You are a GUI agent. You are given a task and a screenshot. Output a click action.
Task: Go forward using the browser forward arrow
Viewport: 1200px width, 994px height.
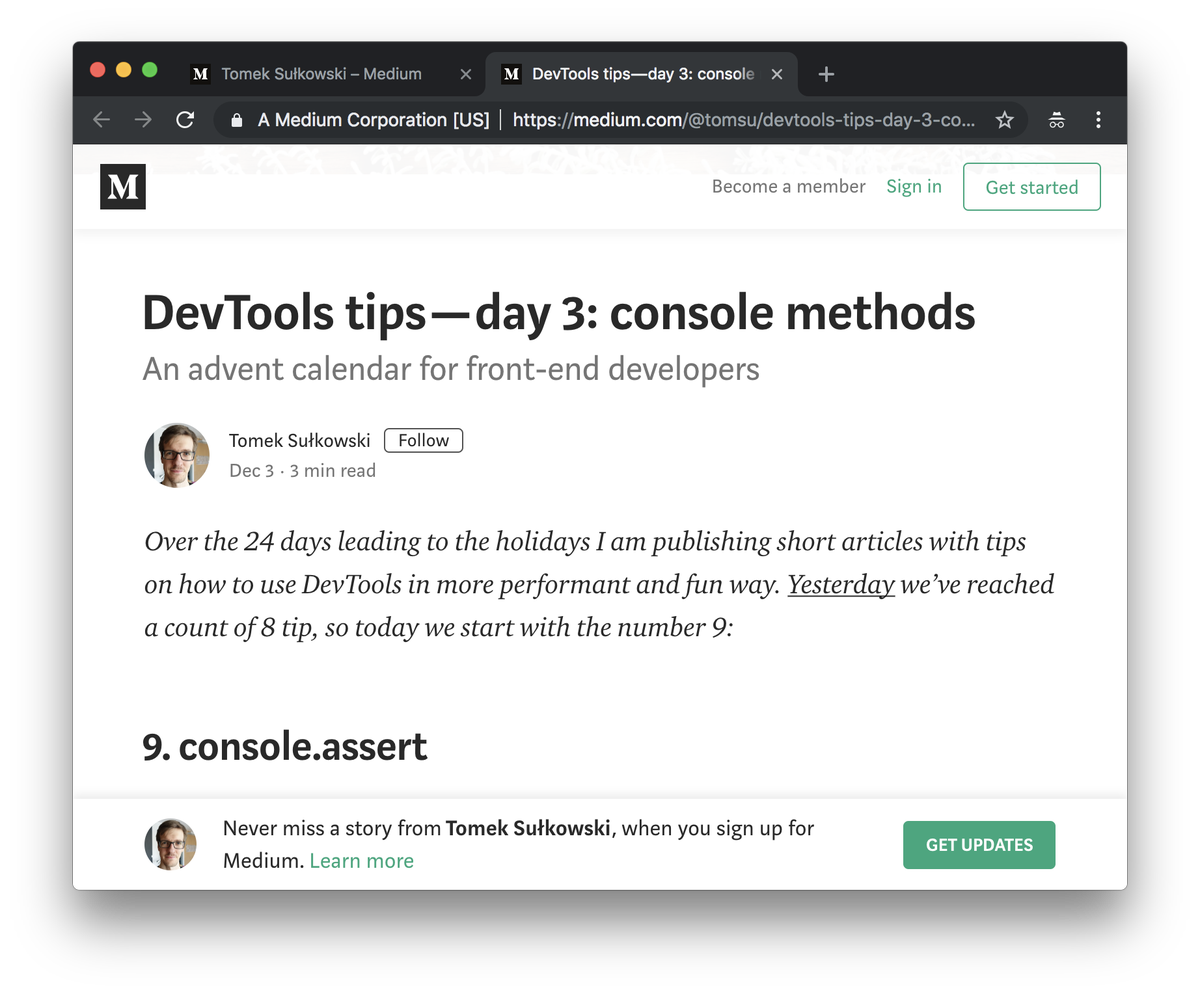143,120
